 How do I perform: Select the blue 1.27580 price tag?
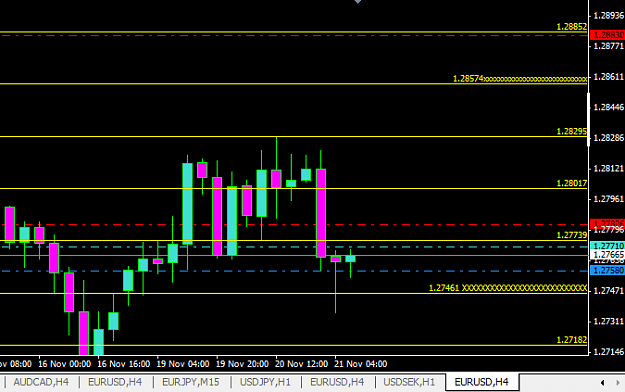[x=607, y=271]
